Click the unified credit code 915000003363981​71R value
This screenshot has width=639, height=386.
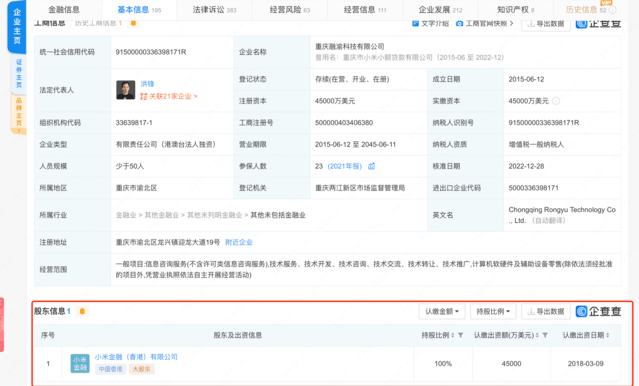coord(151,52)
